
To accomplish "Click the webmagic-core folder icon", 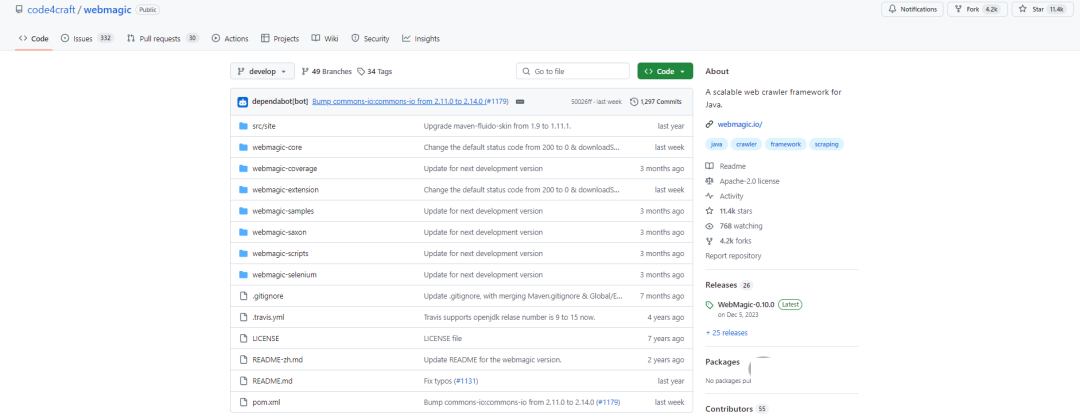I will (243, 147).
